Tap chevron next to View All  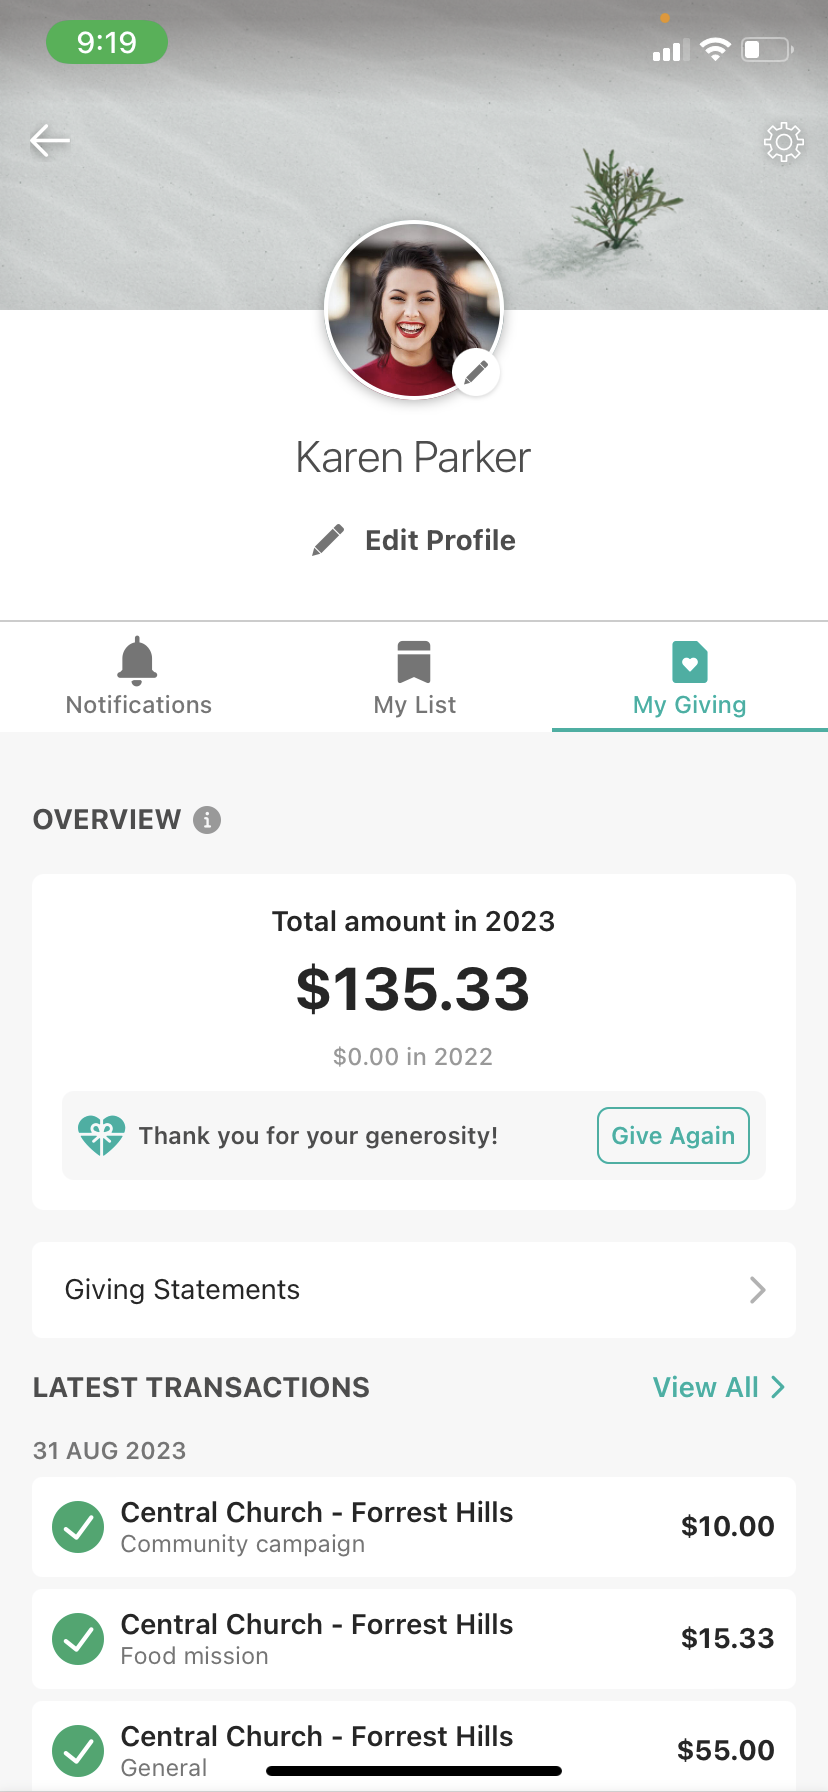[x=778, y=1387]
